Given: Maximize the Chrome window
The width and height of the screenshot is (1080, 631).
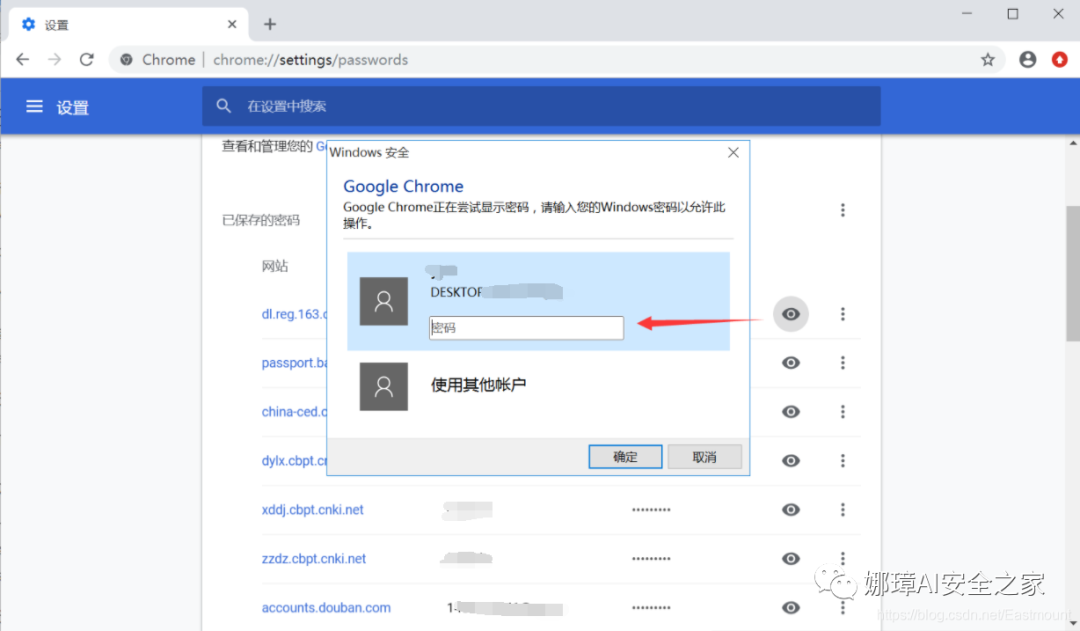Looking at the screenshot, I should pos(1012,14).
